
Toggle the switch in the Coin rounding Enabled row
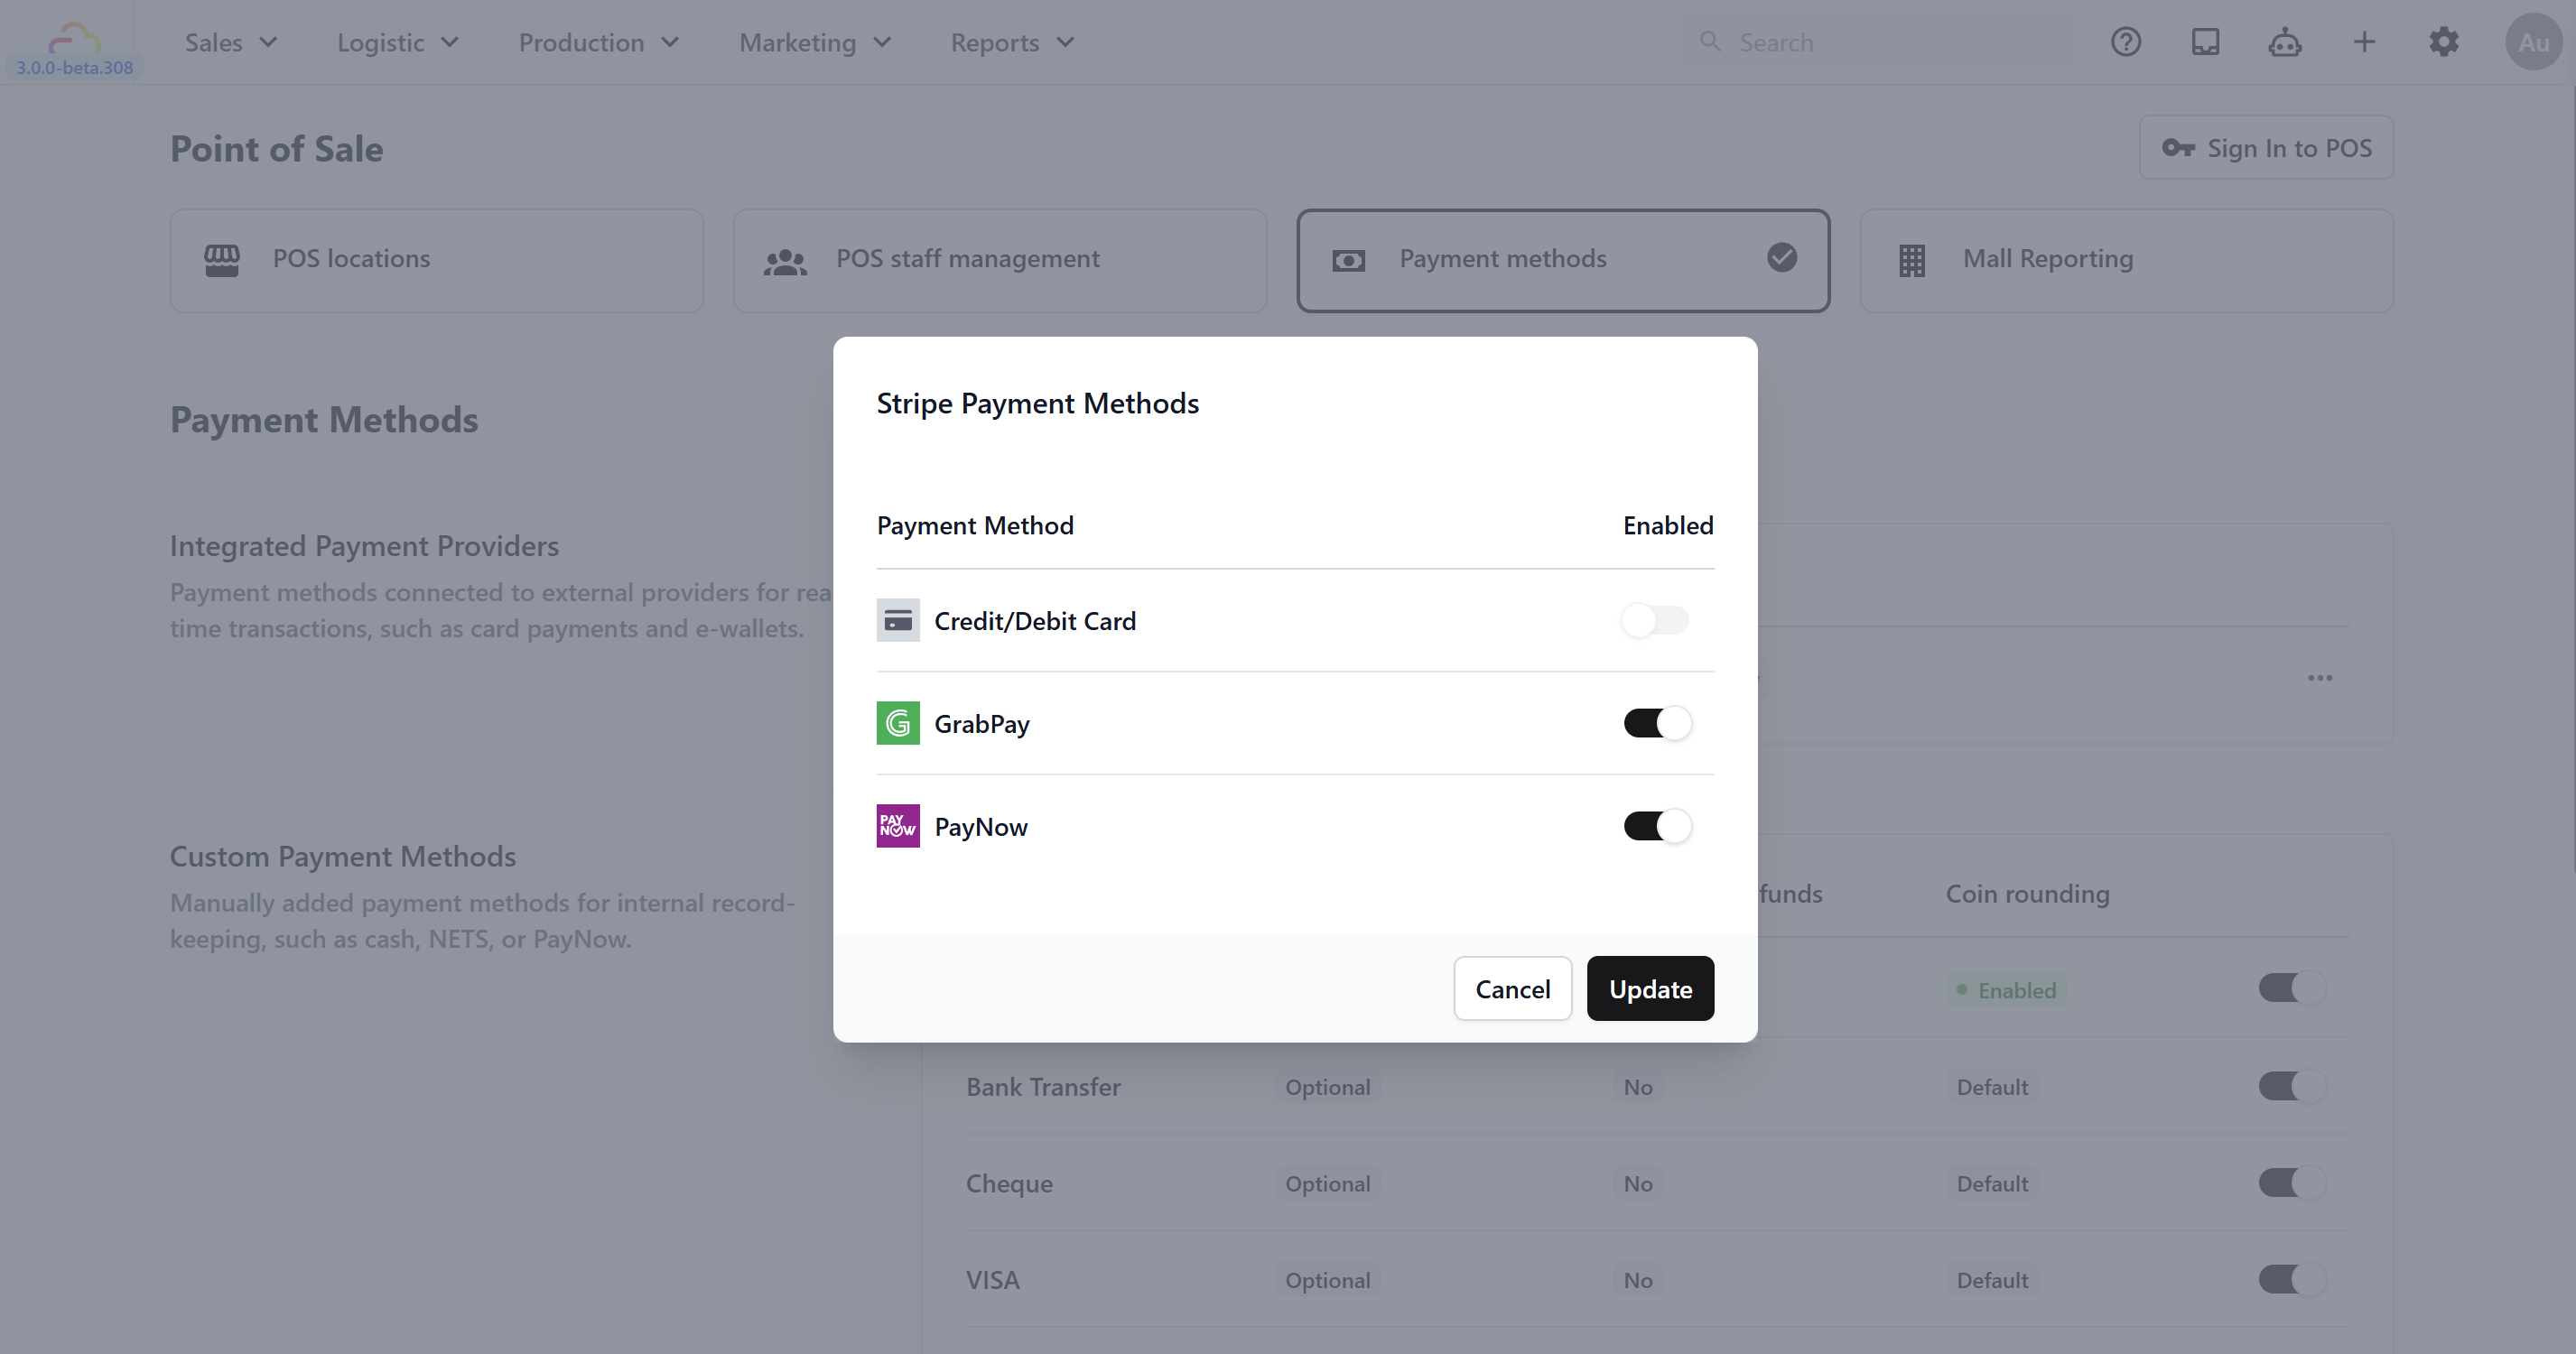coord(2292,988)
